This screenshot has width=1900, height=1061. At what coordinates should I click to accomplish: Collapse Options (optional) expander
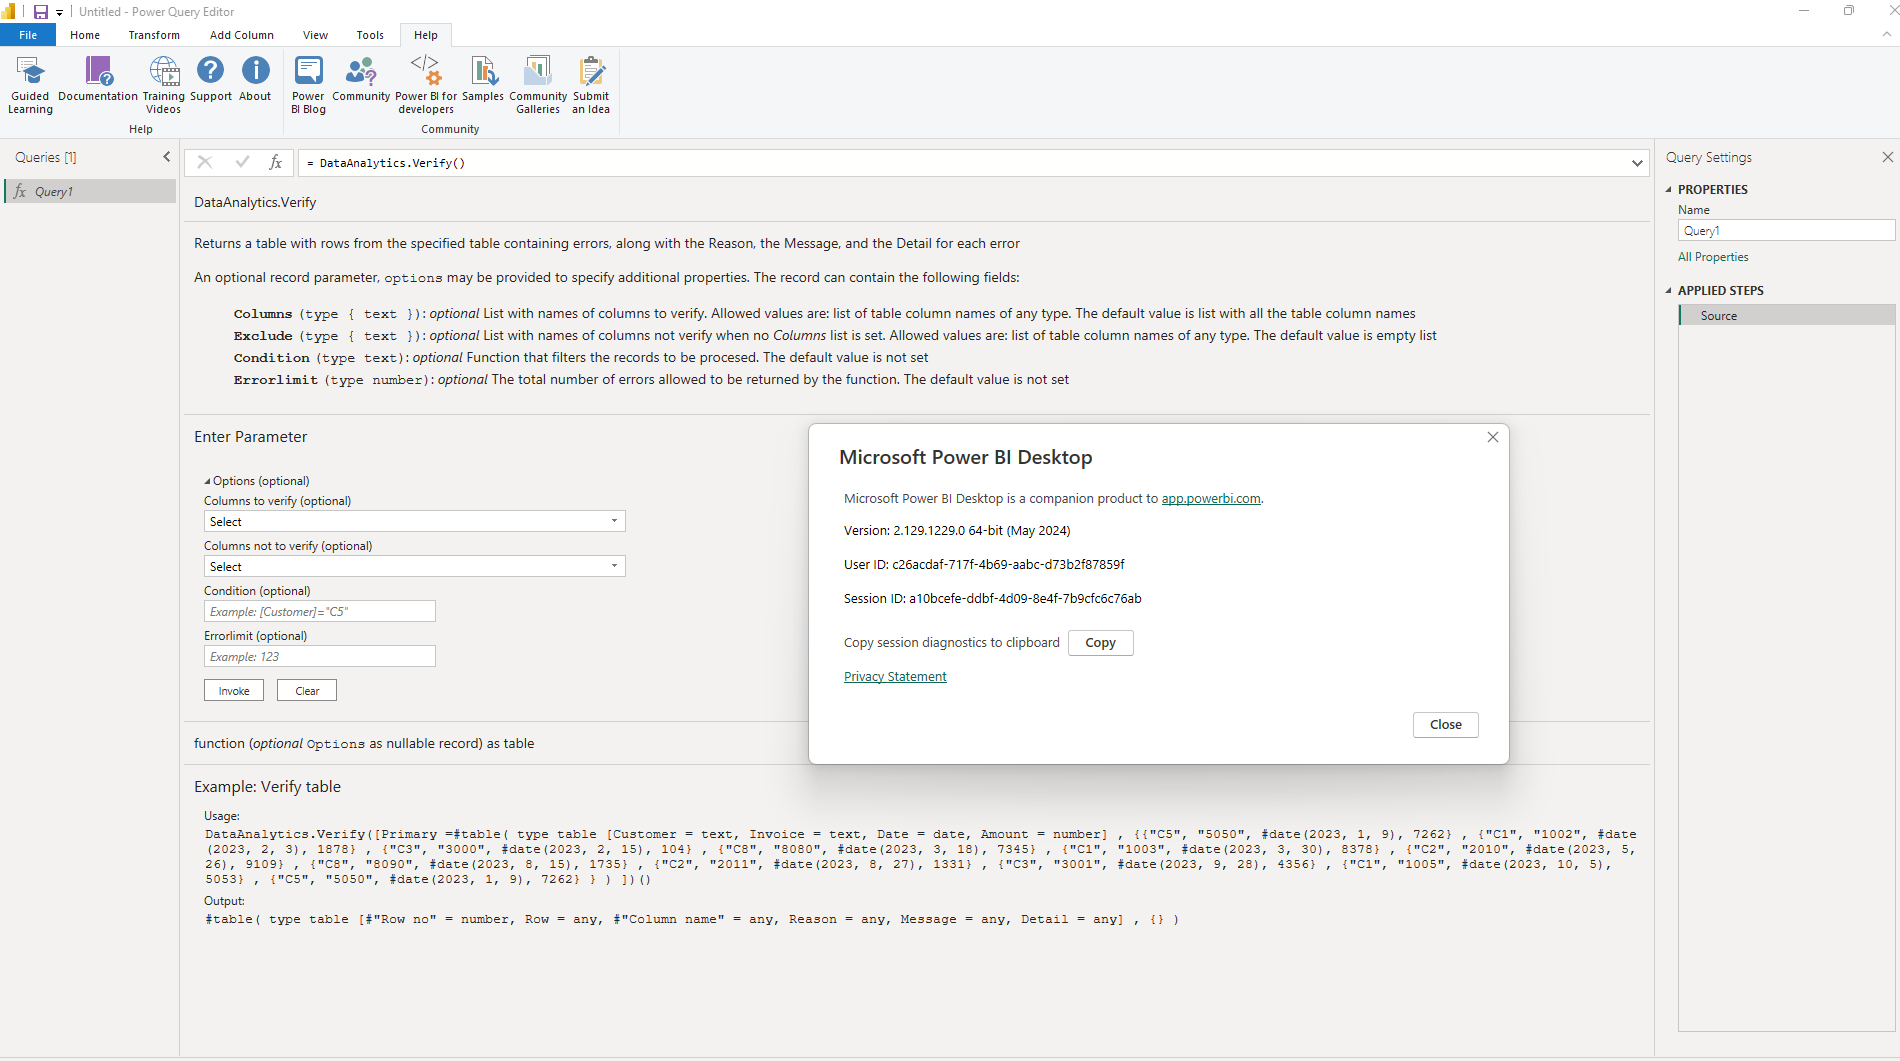coord(207,481)
